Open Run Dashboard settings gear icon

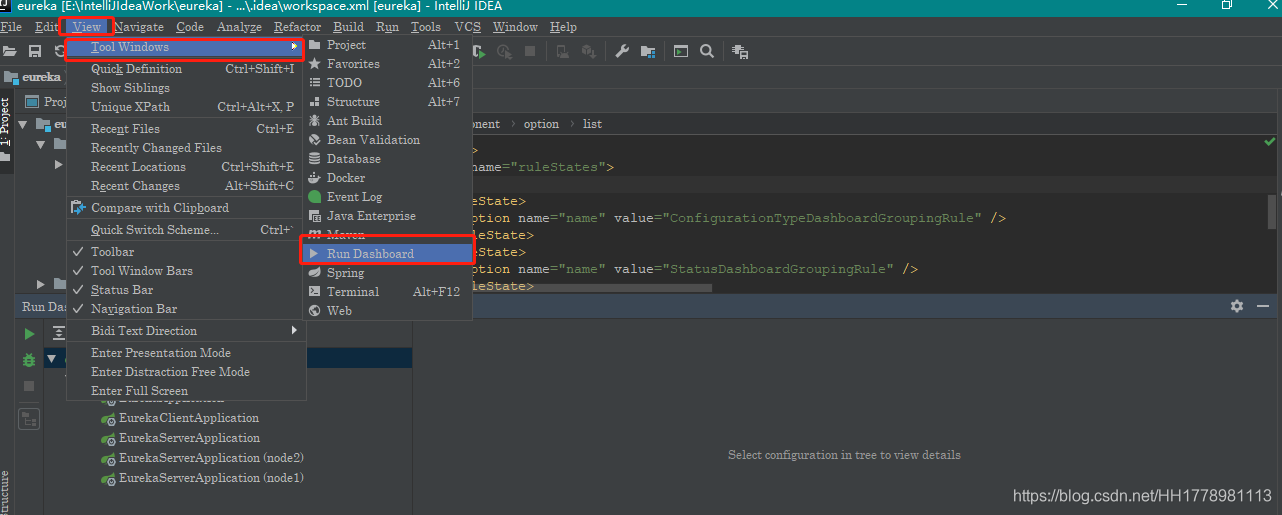(x=1237, y=306)
